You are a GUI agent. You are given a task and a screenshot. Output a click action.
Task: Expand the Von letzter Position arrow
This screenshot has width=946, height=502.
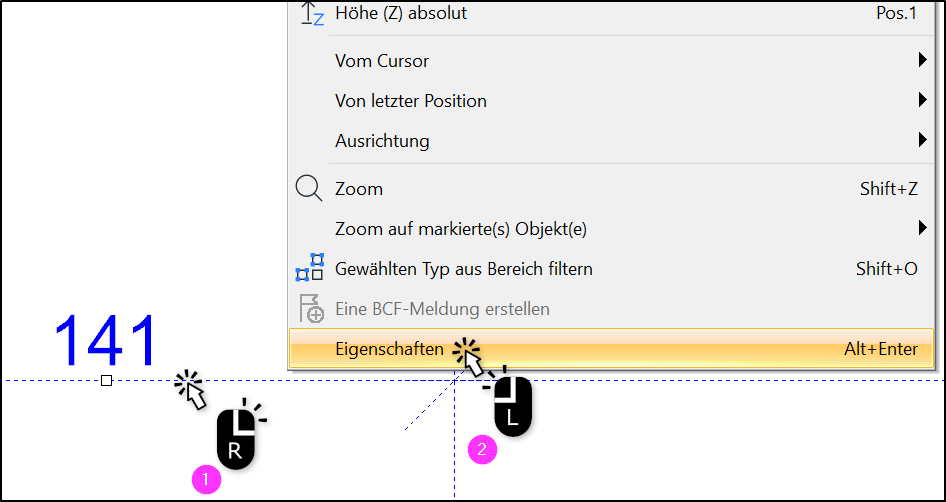point(922,100)
